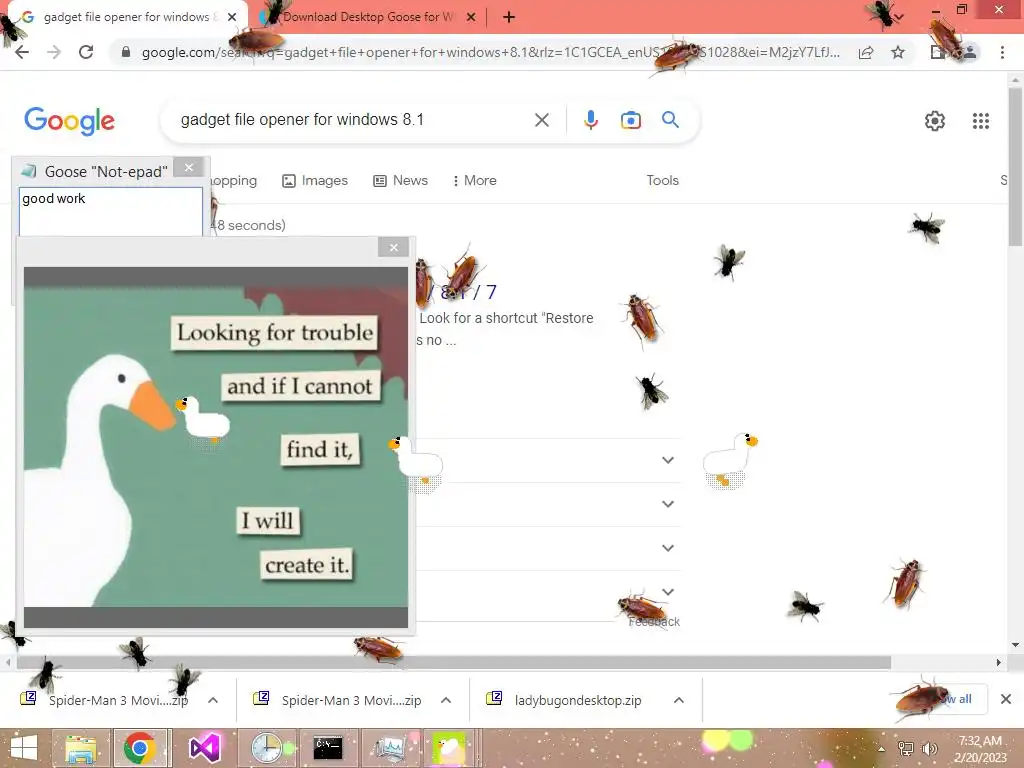Click the forward navigation arrow

point(54,52)
